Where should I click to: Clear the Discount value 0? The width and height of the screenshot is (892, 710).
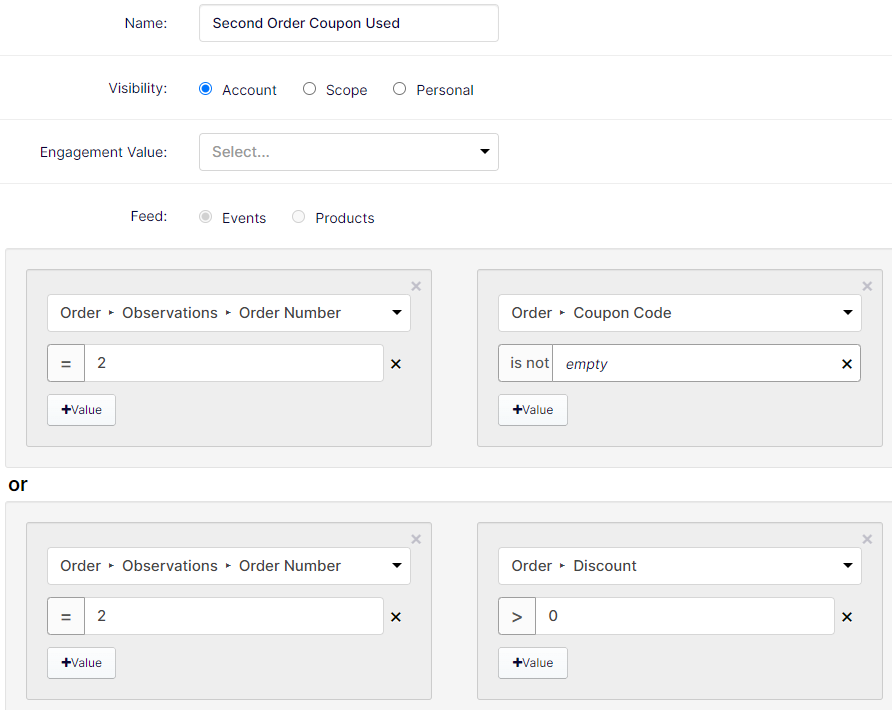[846, 617]
